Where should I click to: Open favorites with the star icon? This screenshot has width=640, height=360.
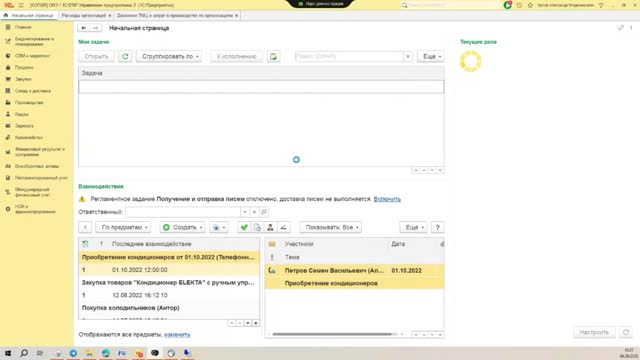click(x=530, y=5)
